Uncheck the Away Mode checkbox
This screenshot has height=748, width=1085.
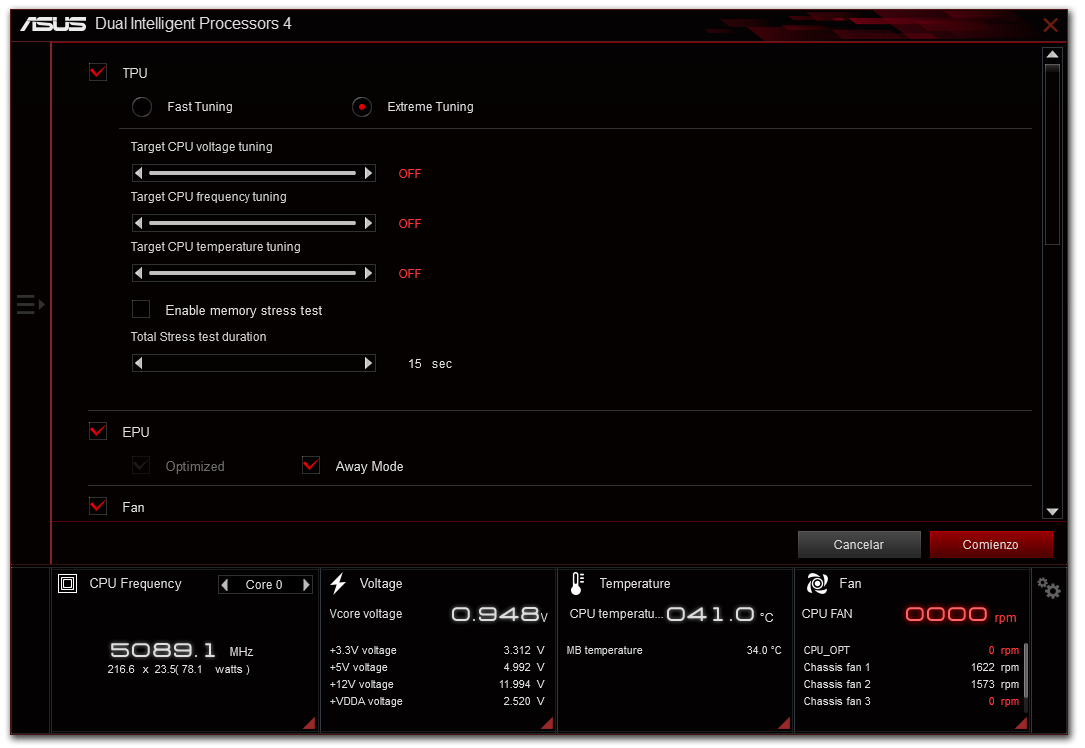point(311,465)
